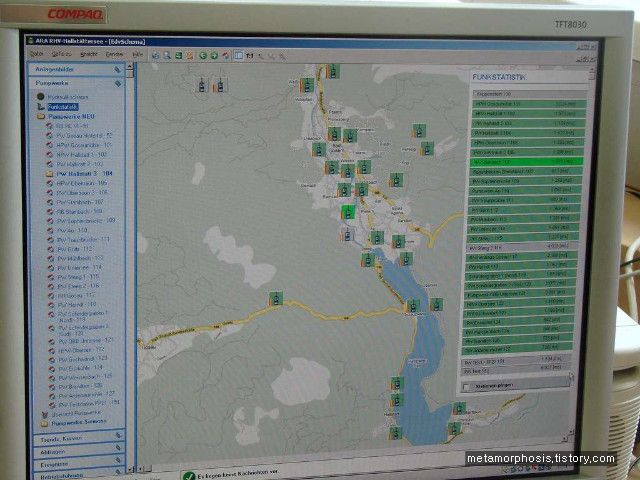The width and height of the screenshot is (640, 480).
Task: Click the left grey station icon at map top-left
Action: 202,85
